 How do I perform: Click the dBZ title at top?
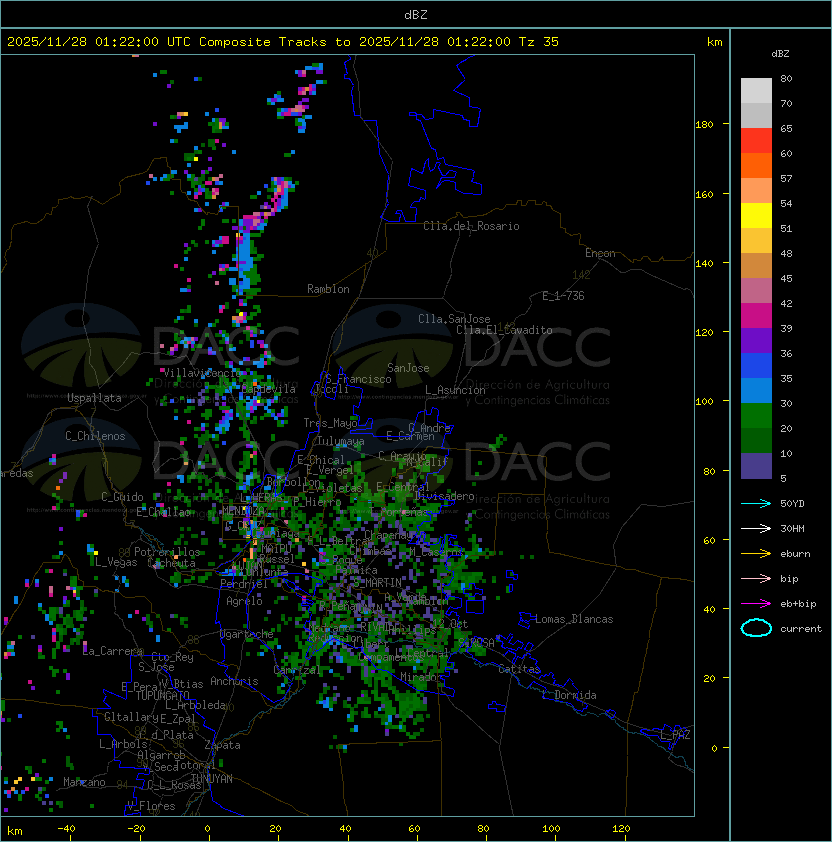point(416,14)
